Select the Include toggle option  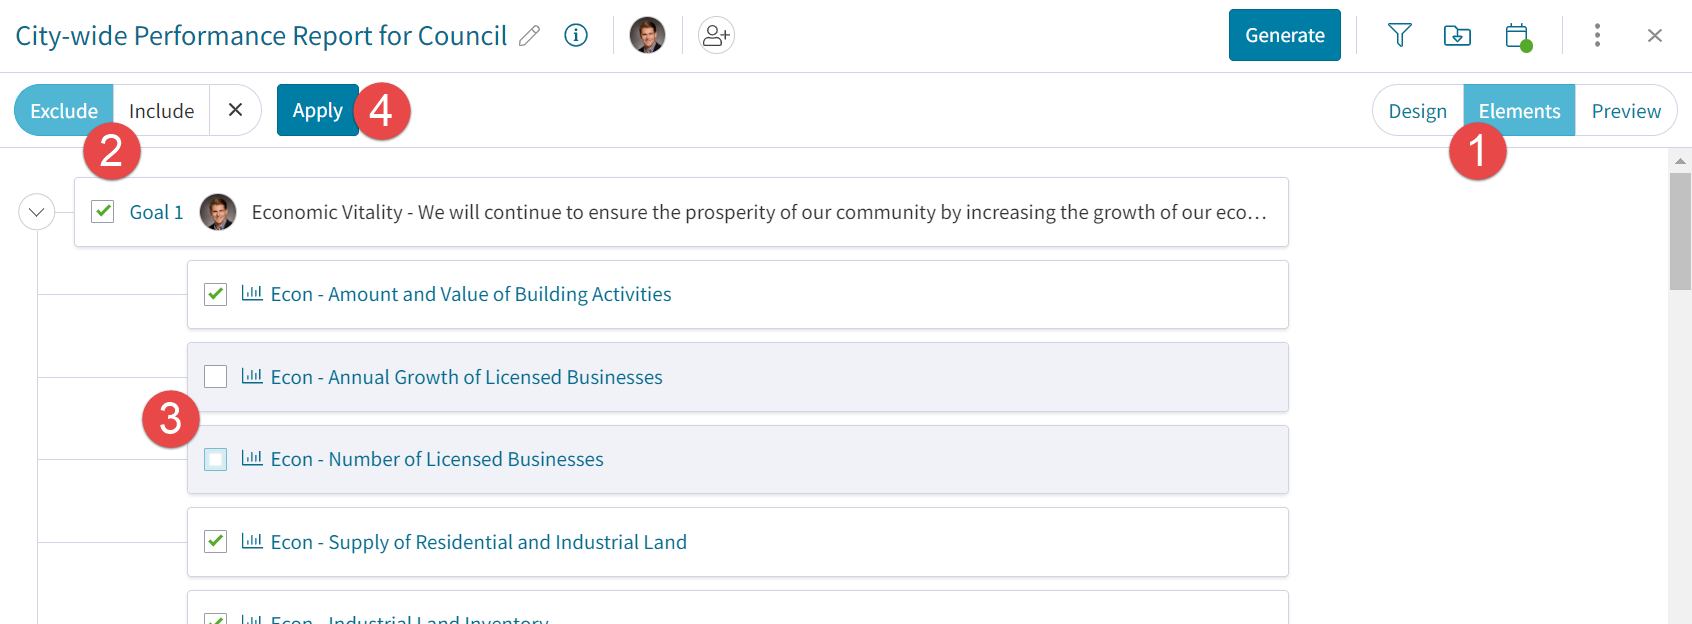(x=161, y=111)
